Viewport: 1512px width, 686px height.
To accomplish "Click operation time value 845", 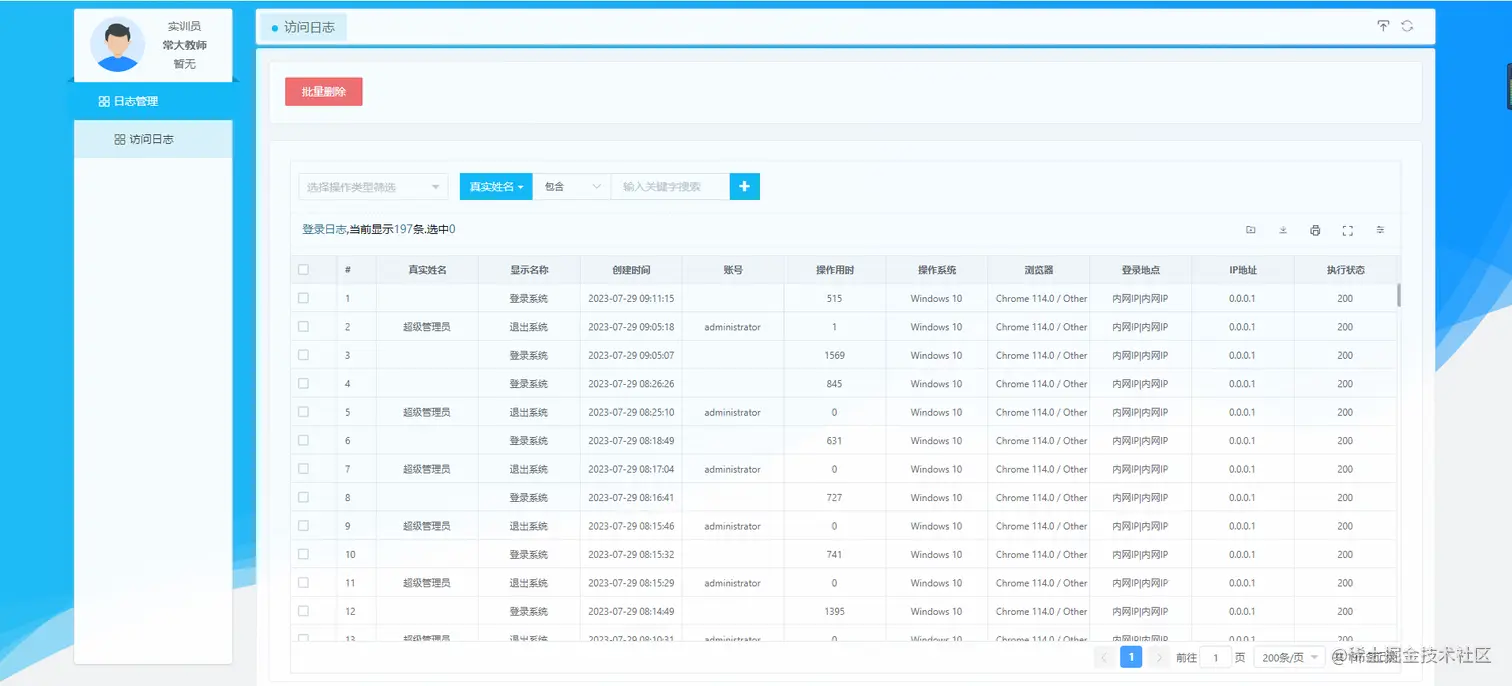I will pos(835,384).
